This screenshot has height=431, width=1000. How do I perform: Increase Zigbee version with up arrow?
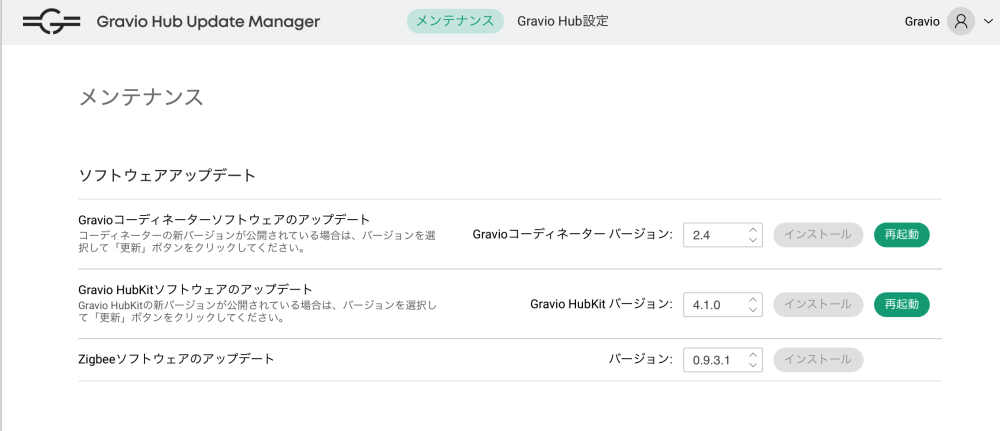click(753, 354)
